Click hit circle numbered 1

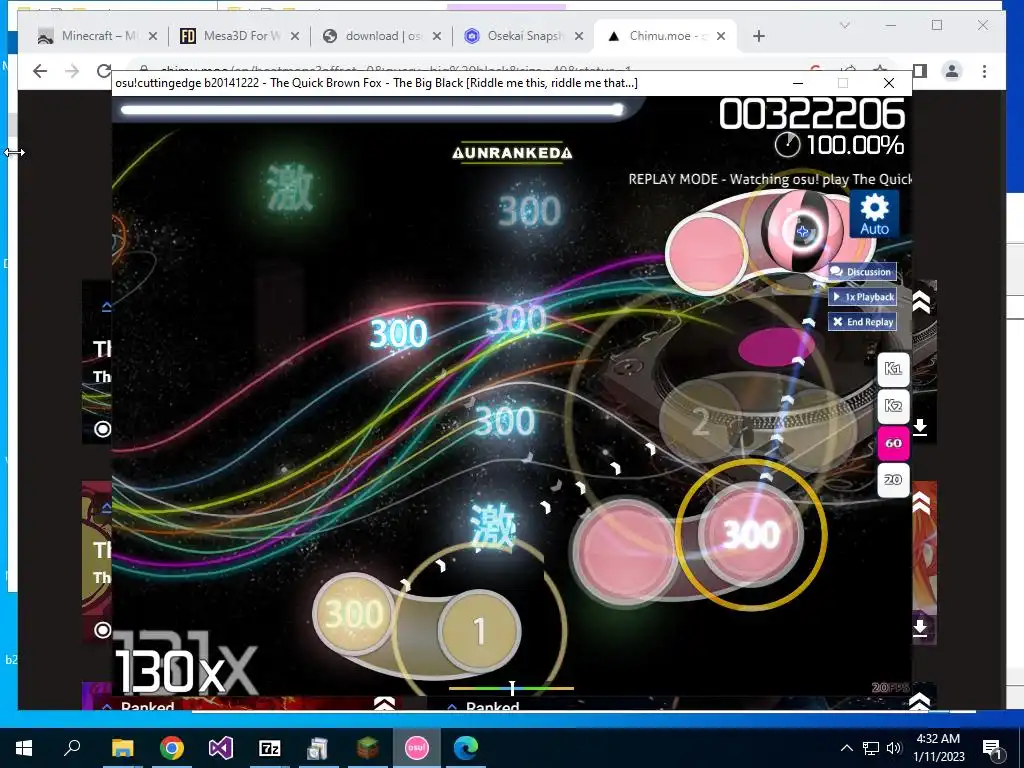[x=480, y=631]
